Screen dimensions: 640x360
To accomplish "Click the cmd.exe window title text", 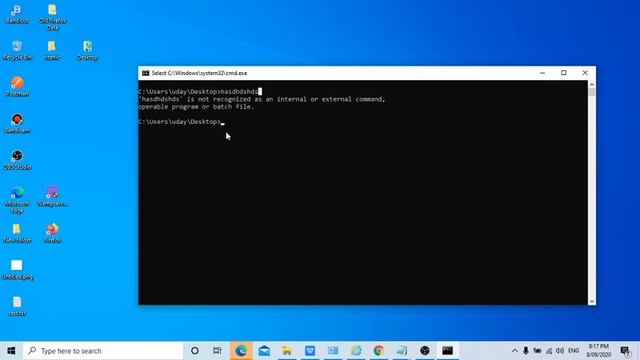I will coord(199,73).
